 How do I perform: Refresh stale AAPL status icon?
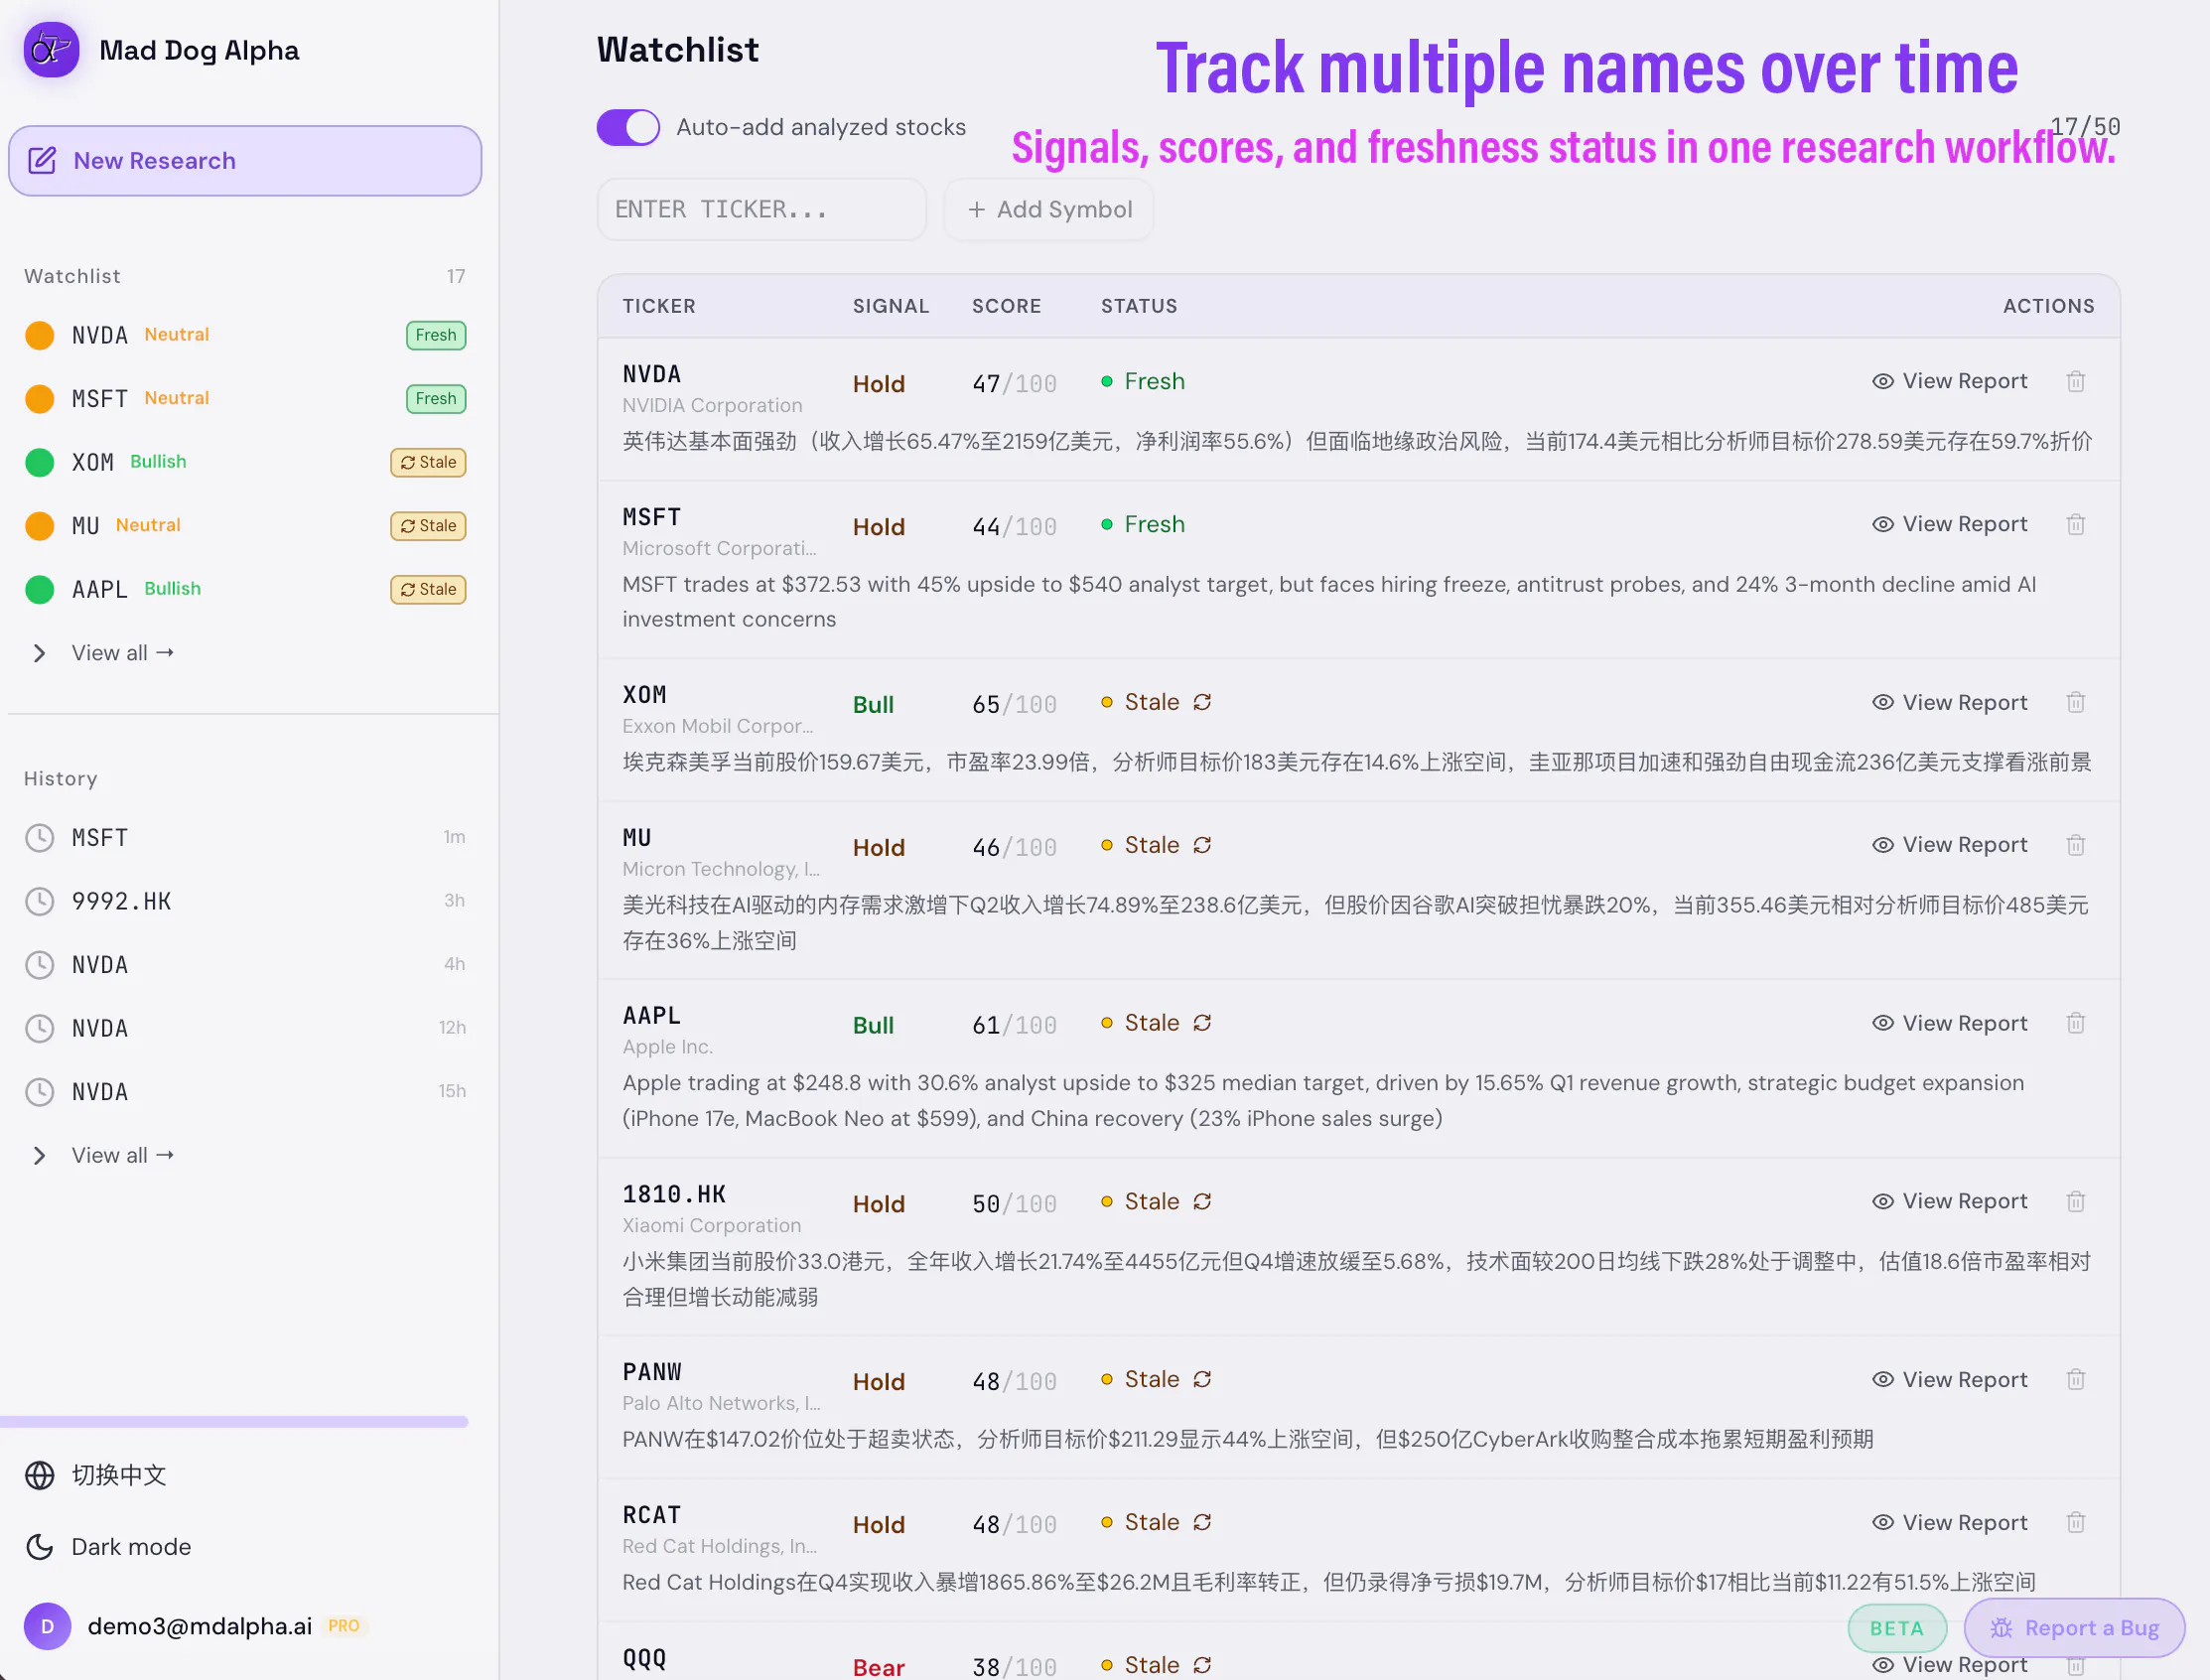click(x=1202, y=1023)
